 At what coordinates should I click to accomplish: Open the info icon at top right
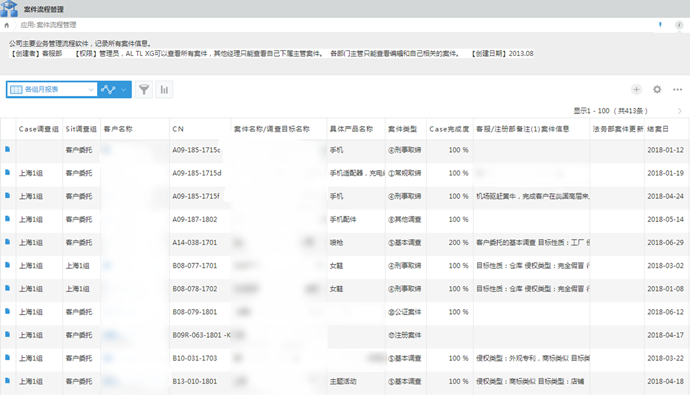tap(679, 25)
